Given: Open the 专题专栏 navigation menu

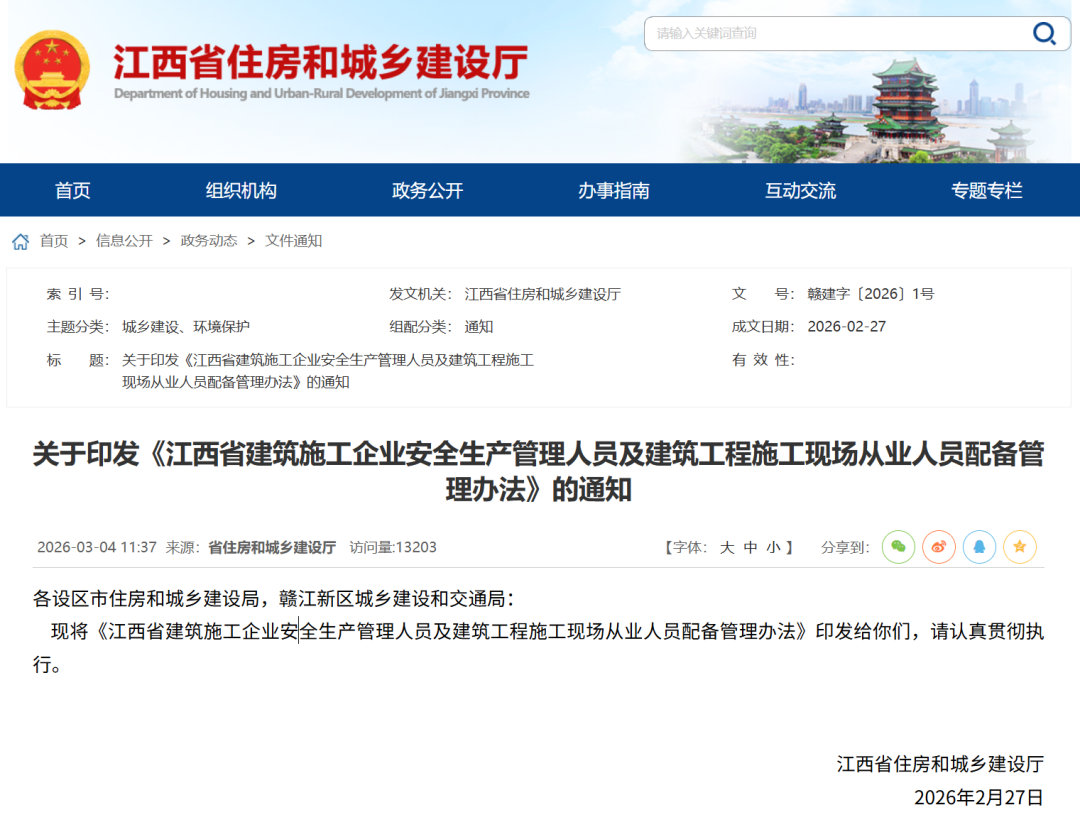Looking at the screenshot, I should pyautogui.click(x=986, y=190).
